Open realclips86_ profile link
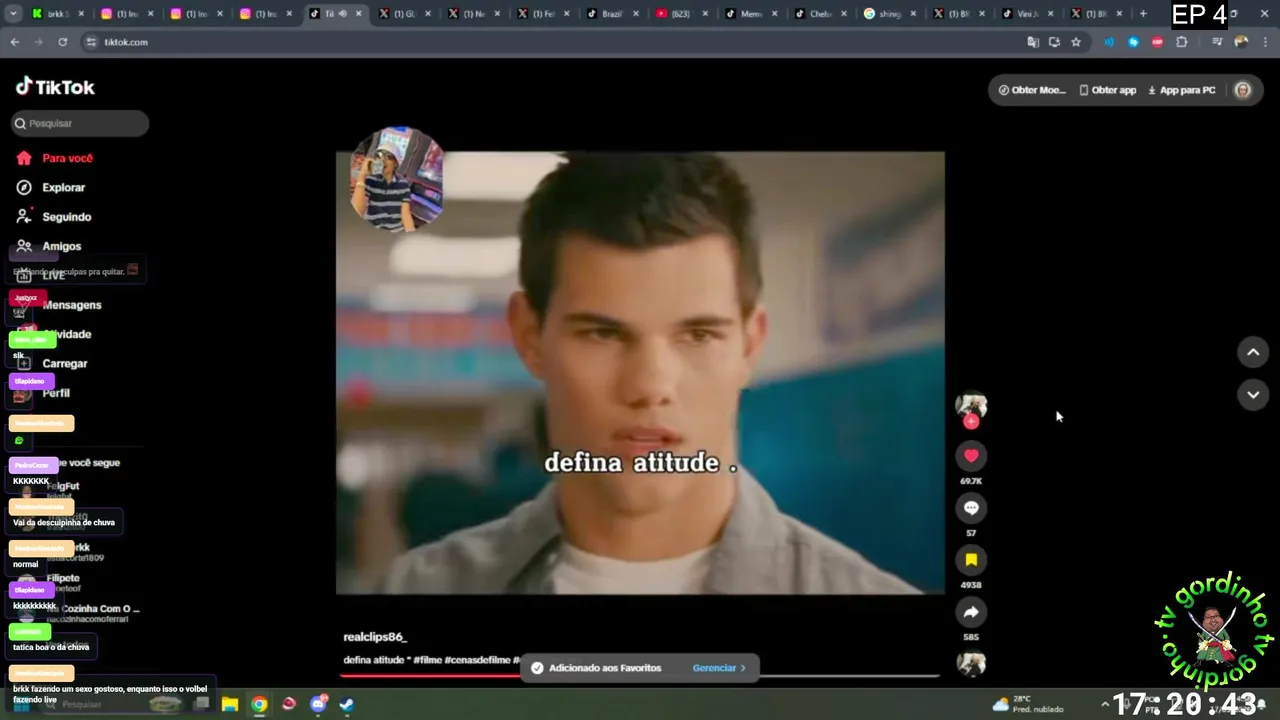Image resolution: width=1280 pixels, height=720 pixels. (375, 637)
